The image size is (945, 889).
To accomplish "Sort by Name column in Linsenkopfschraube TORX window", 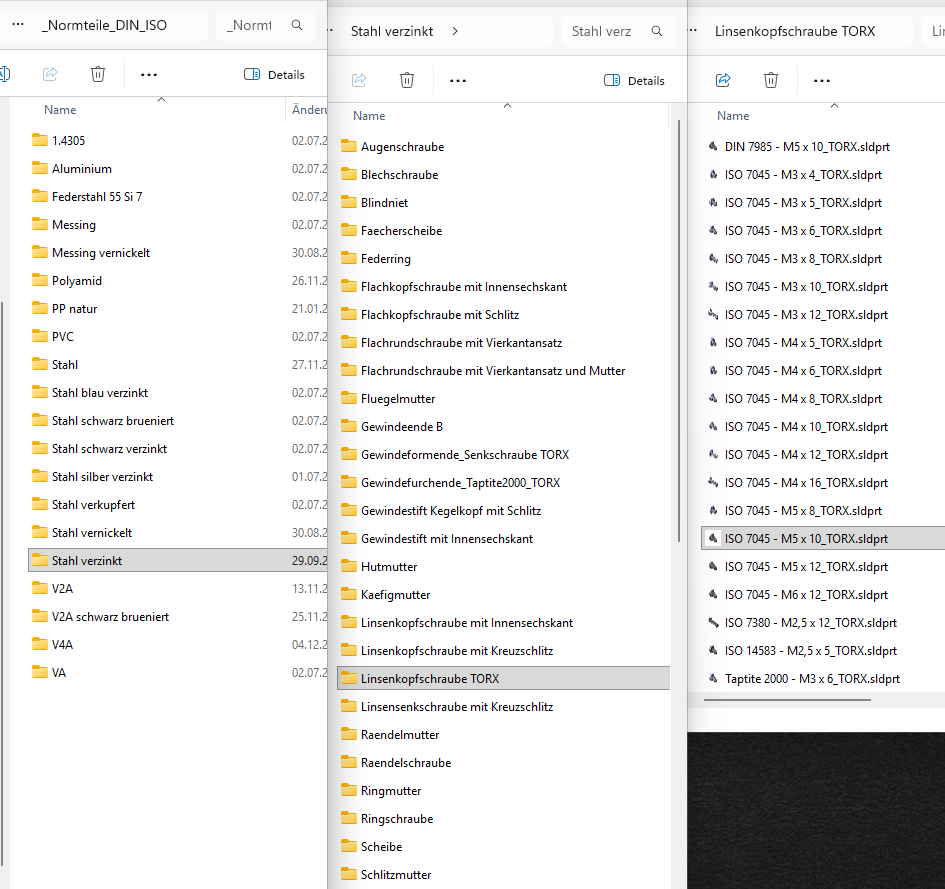I will click(x=733, y=116).
